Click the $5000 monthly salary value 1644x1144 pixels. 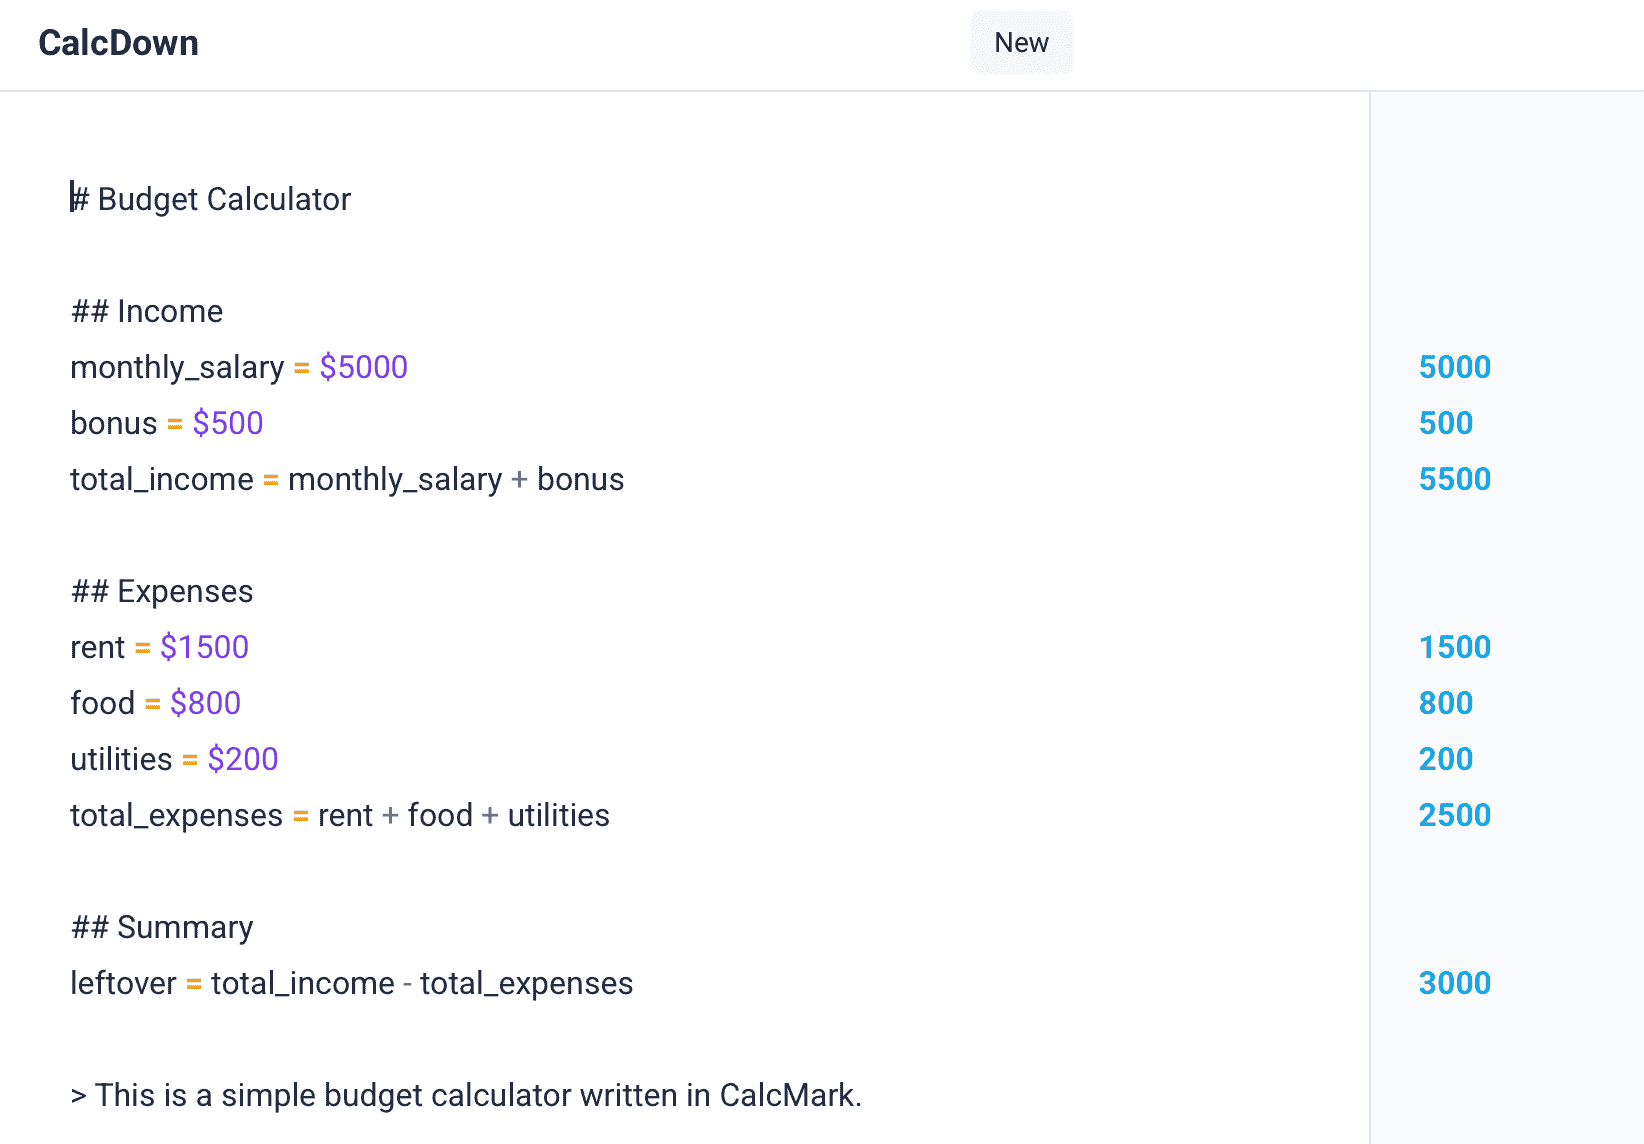click(x=363, y=367)
